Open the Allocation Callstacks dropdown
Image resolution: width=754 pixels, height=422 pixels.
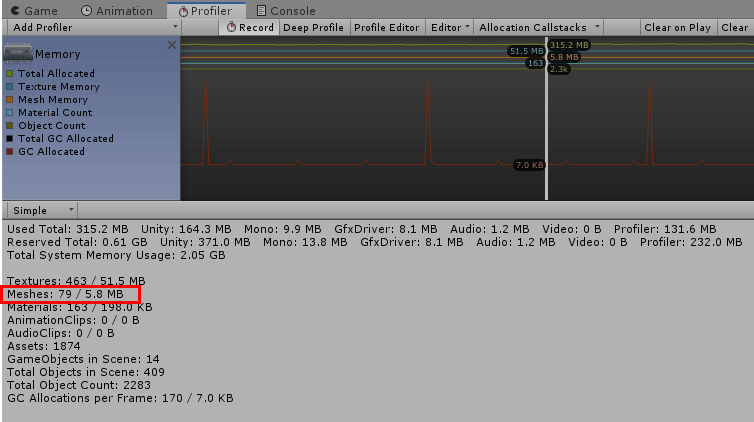pyautogui.click(x=539, y=27)
